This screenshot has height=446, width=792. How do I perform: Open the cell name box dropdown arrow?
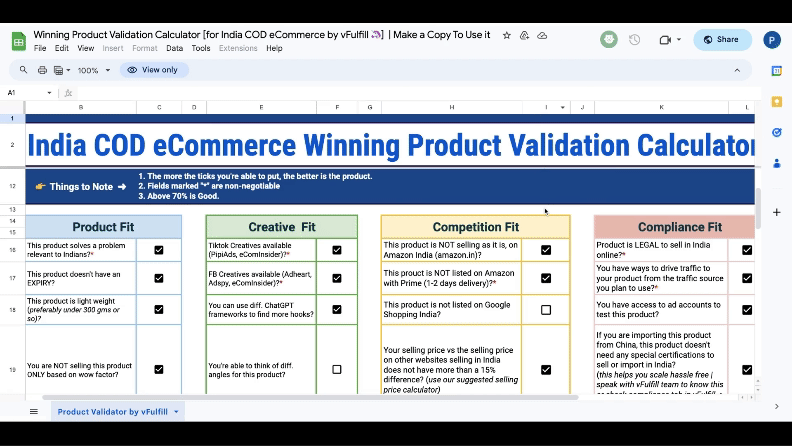click(x=49, y=93)
